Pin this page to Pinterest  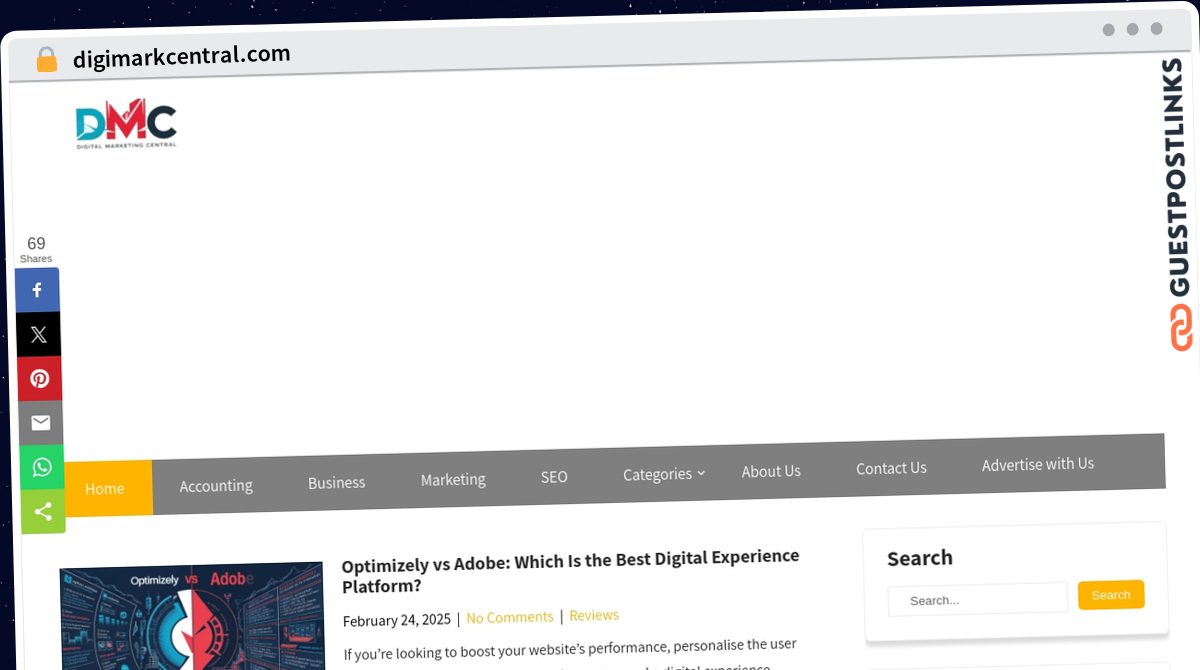[x=38, y=378]
